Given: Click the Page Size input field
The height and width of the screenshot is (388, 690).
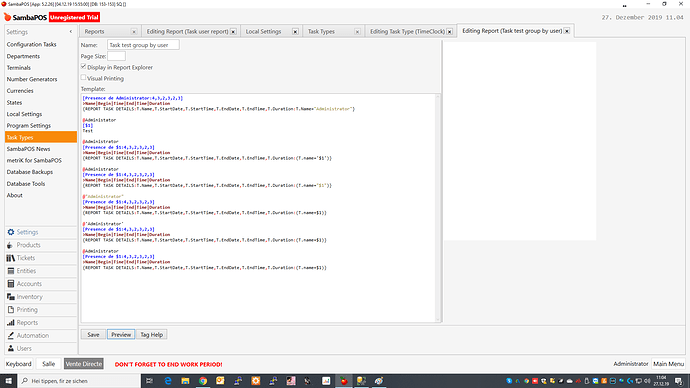Looking at the screenshot, I should coord(117,56).
